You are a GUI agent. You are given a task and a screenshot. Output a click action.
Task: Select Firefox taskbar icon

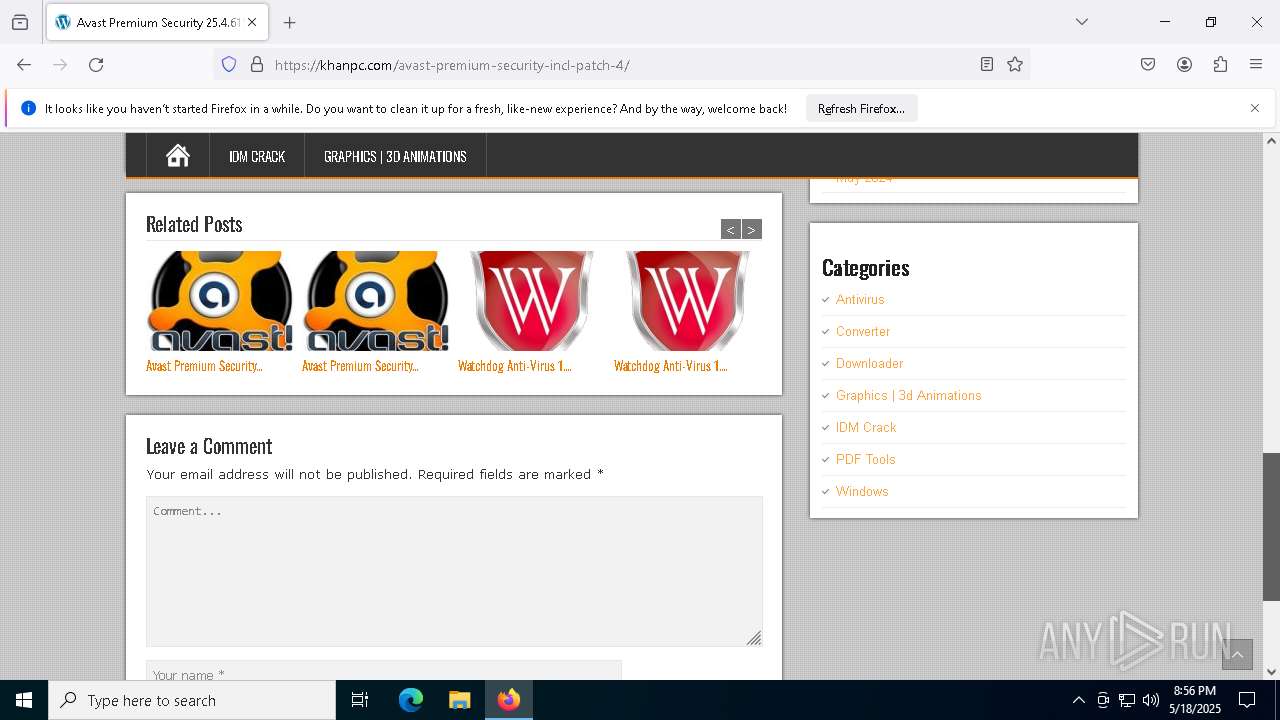pos(509,700)
